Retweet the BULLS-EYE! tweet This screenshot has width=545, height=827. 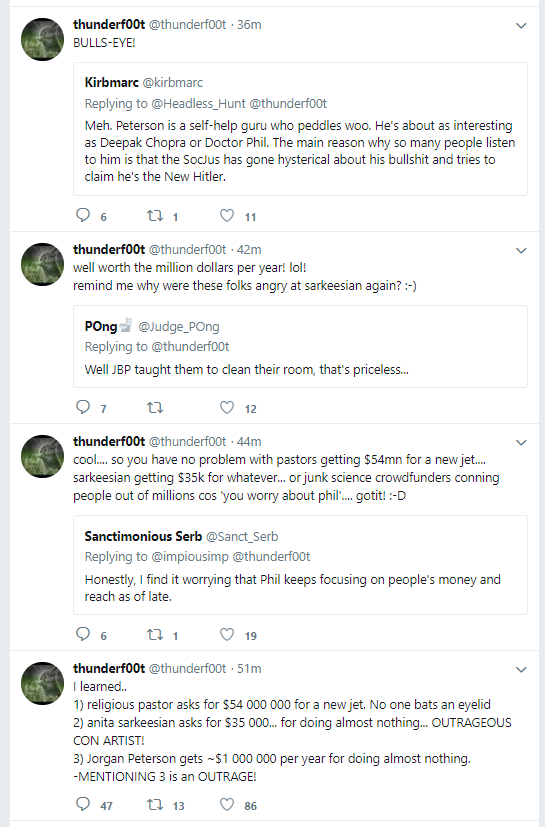pos(155,215)
